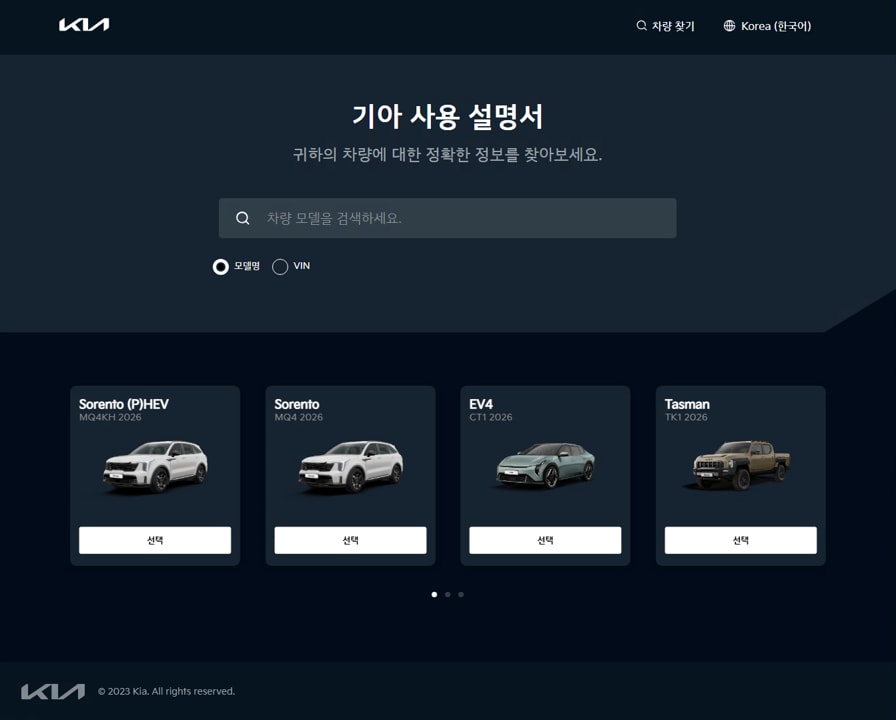Select the VIN radio button
This screenshot has height=720, width=896.
tap(280, 267)
